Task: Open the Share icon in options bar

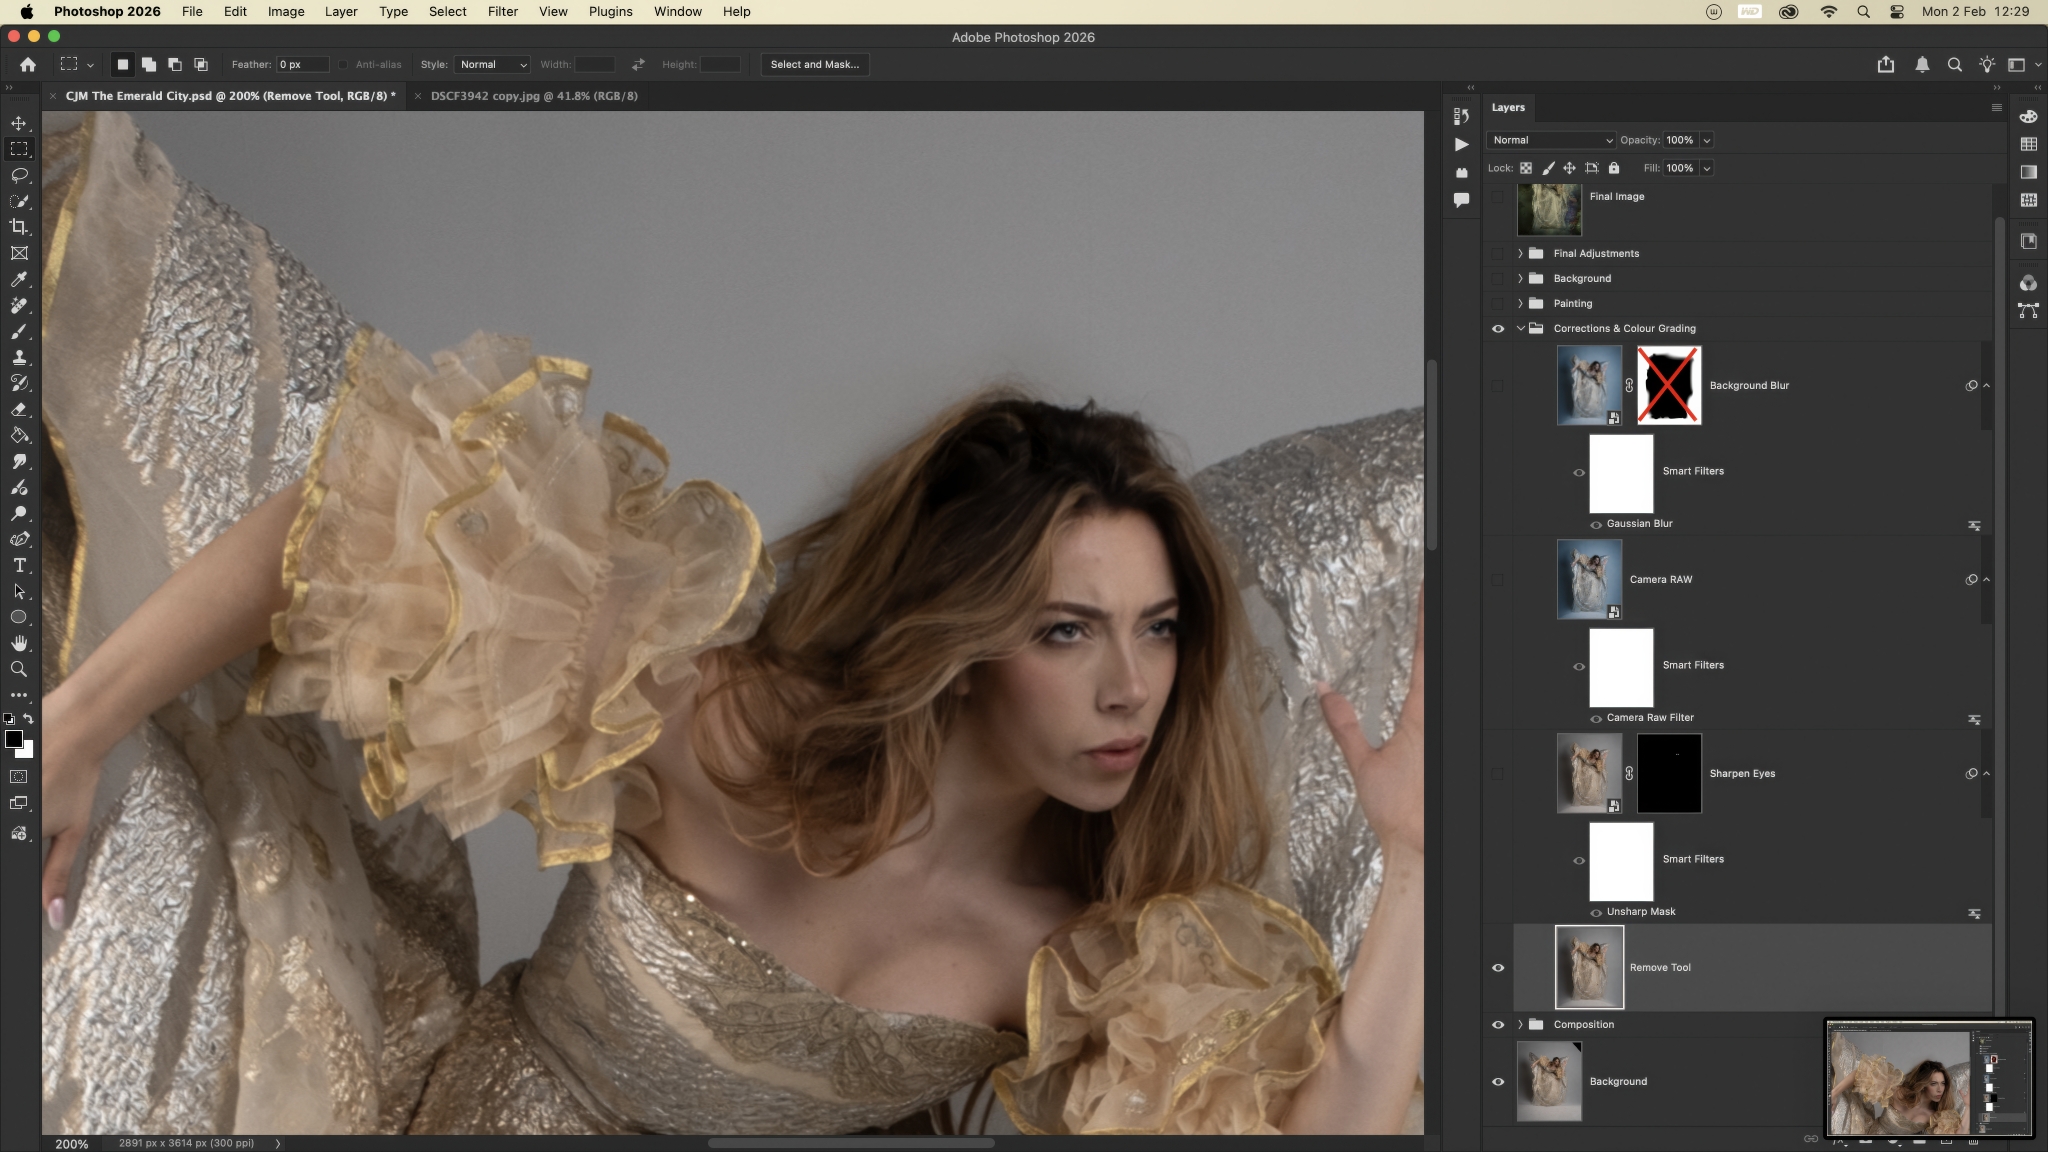Action: coord(1885,64)
